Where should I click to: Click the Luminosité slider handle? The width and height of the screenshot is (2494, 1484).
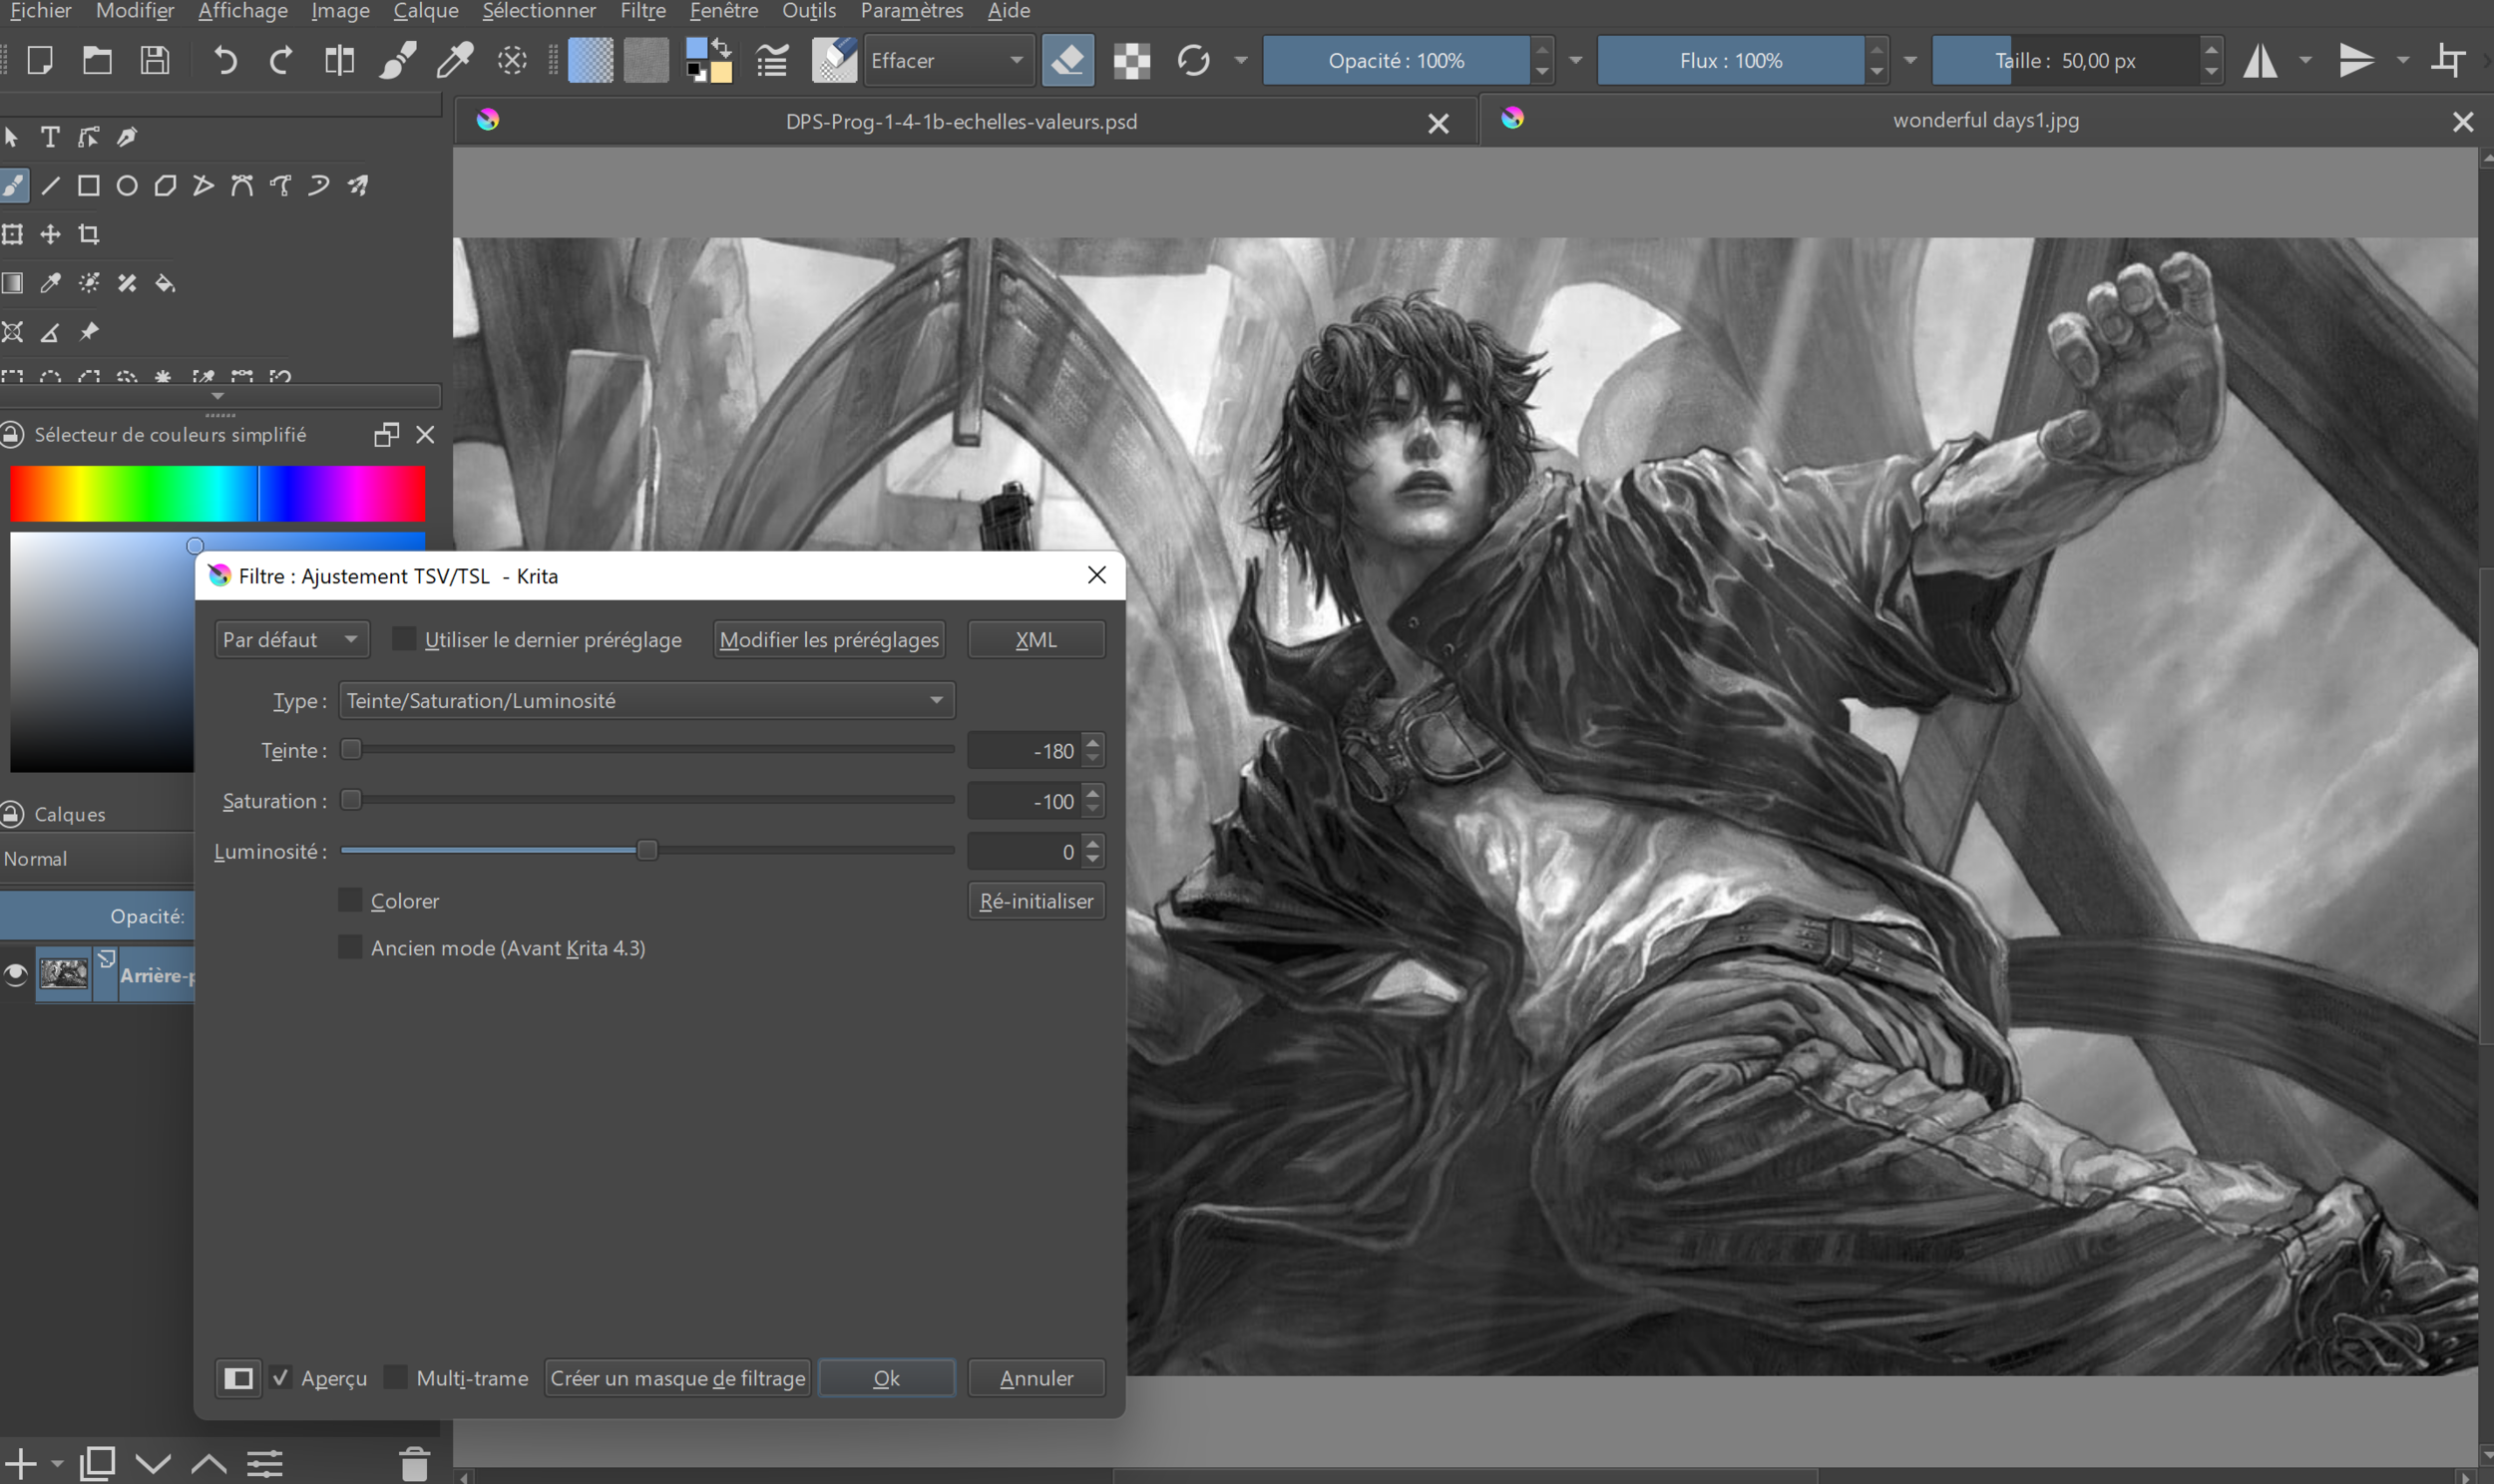point(647,850)
